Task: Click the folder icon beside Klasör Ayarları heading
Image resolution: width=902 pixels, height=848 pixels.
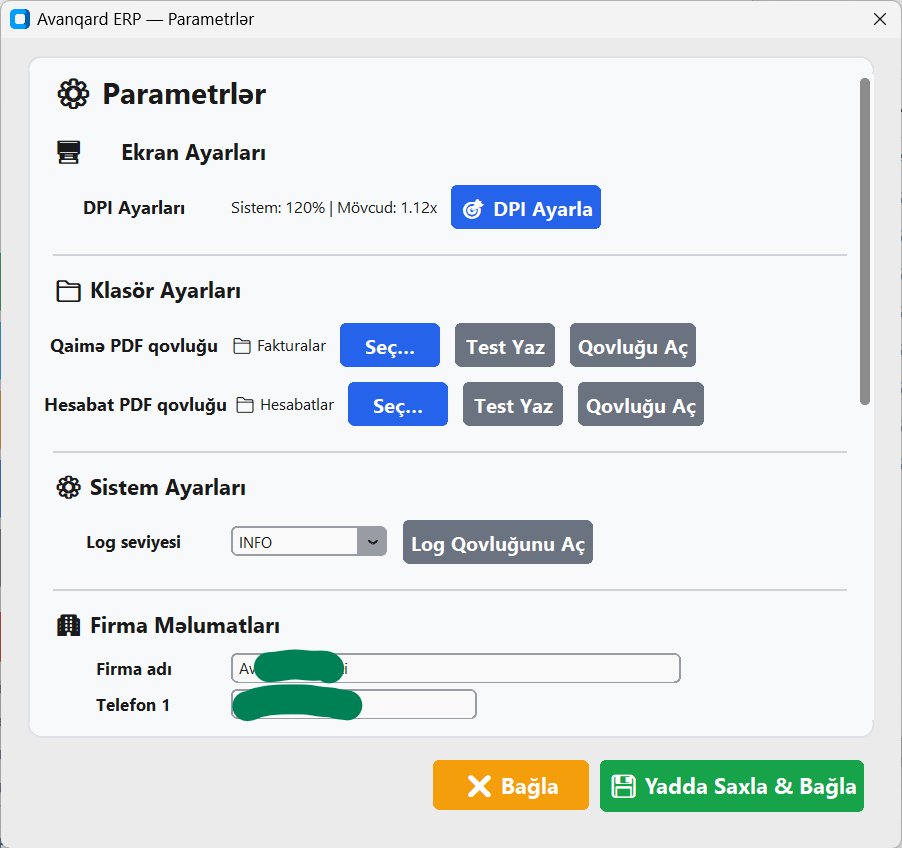Action: (x=68, y=290)
